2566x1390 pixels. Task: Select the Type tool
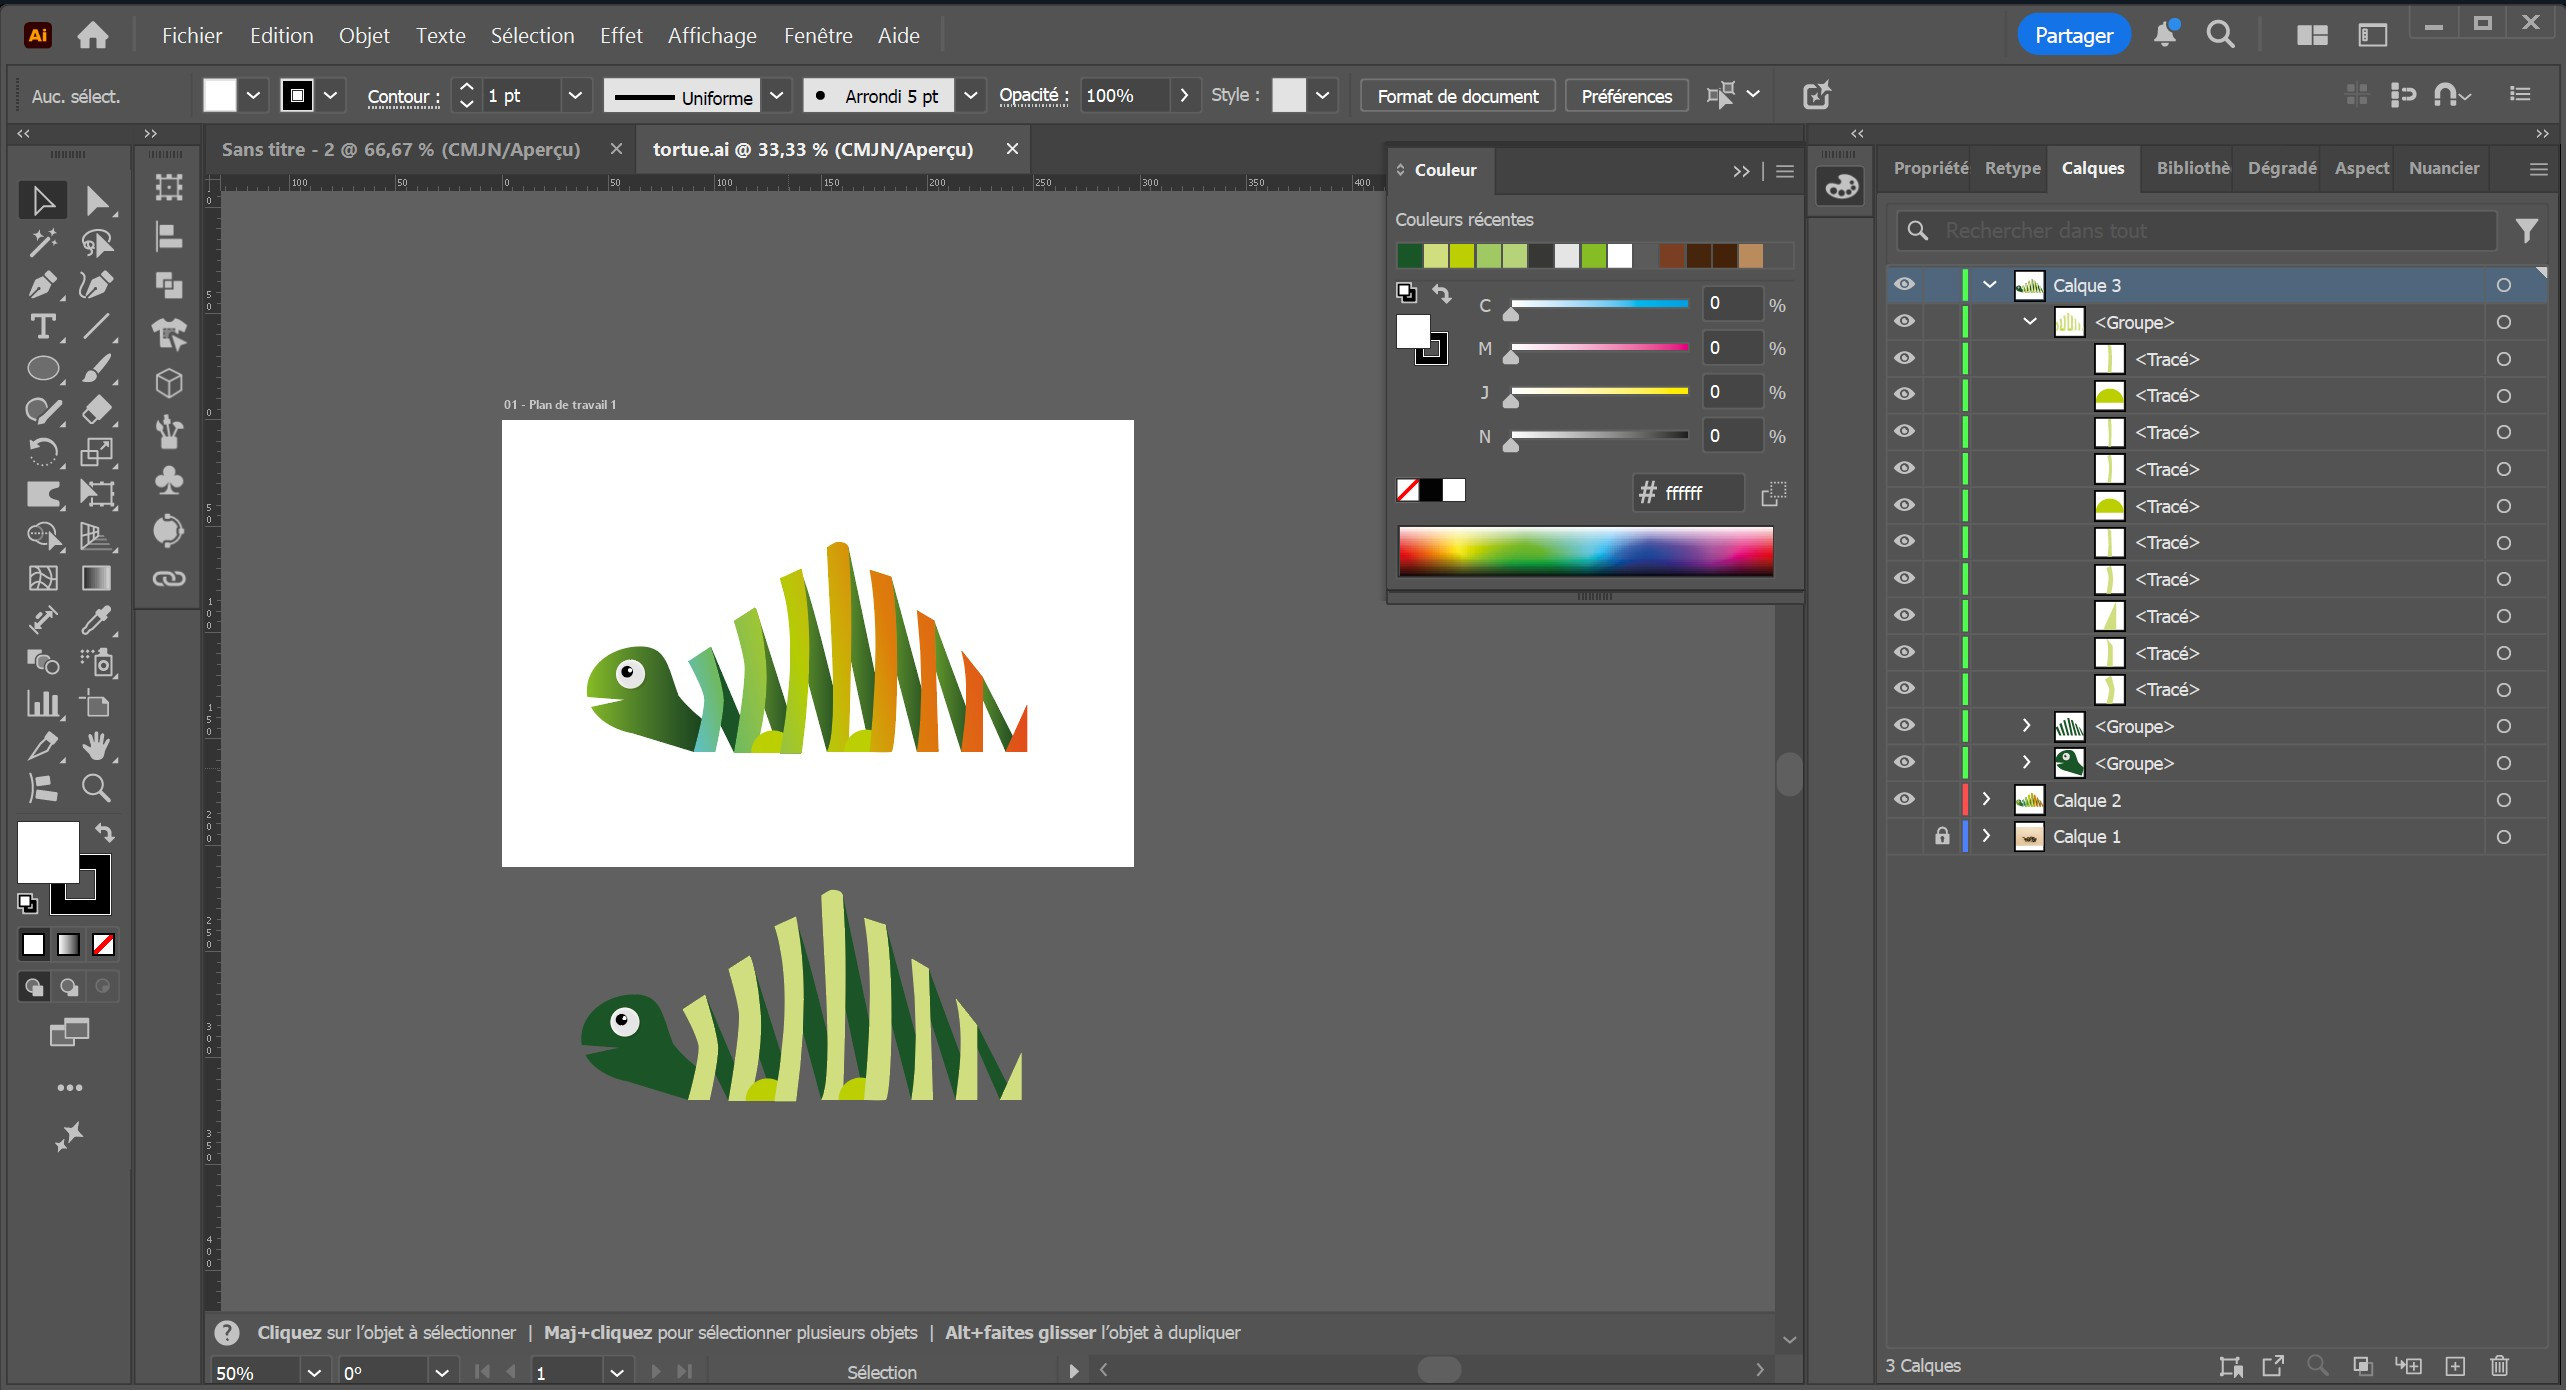(42, 327)
